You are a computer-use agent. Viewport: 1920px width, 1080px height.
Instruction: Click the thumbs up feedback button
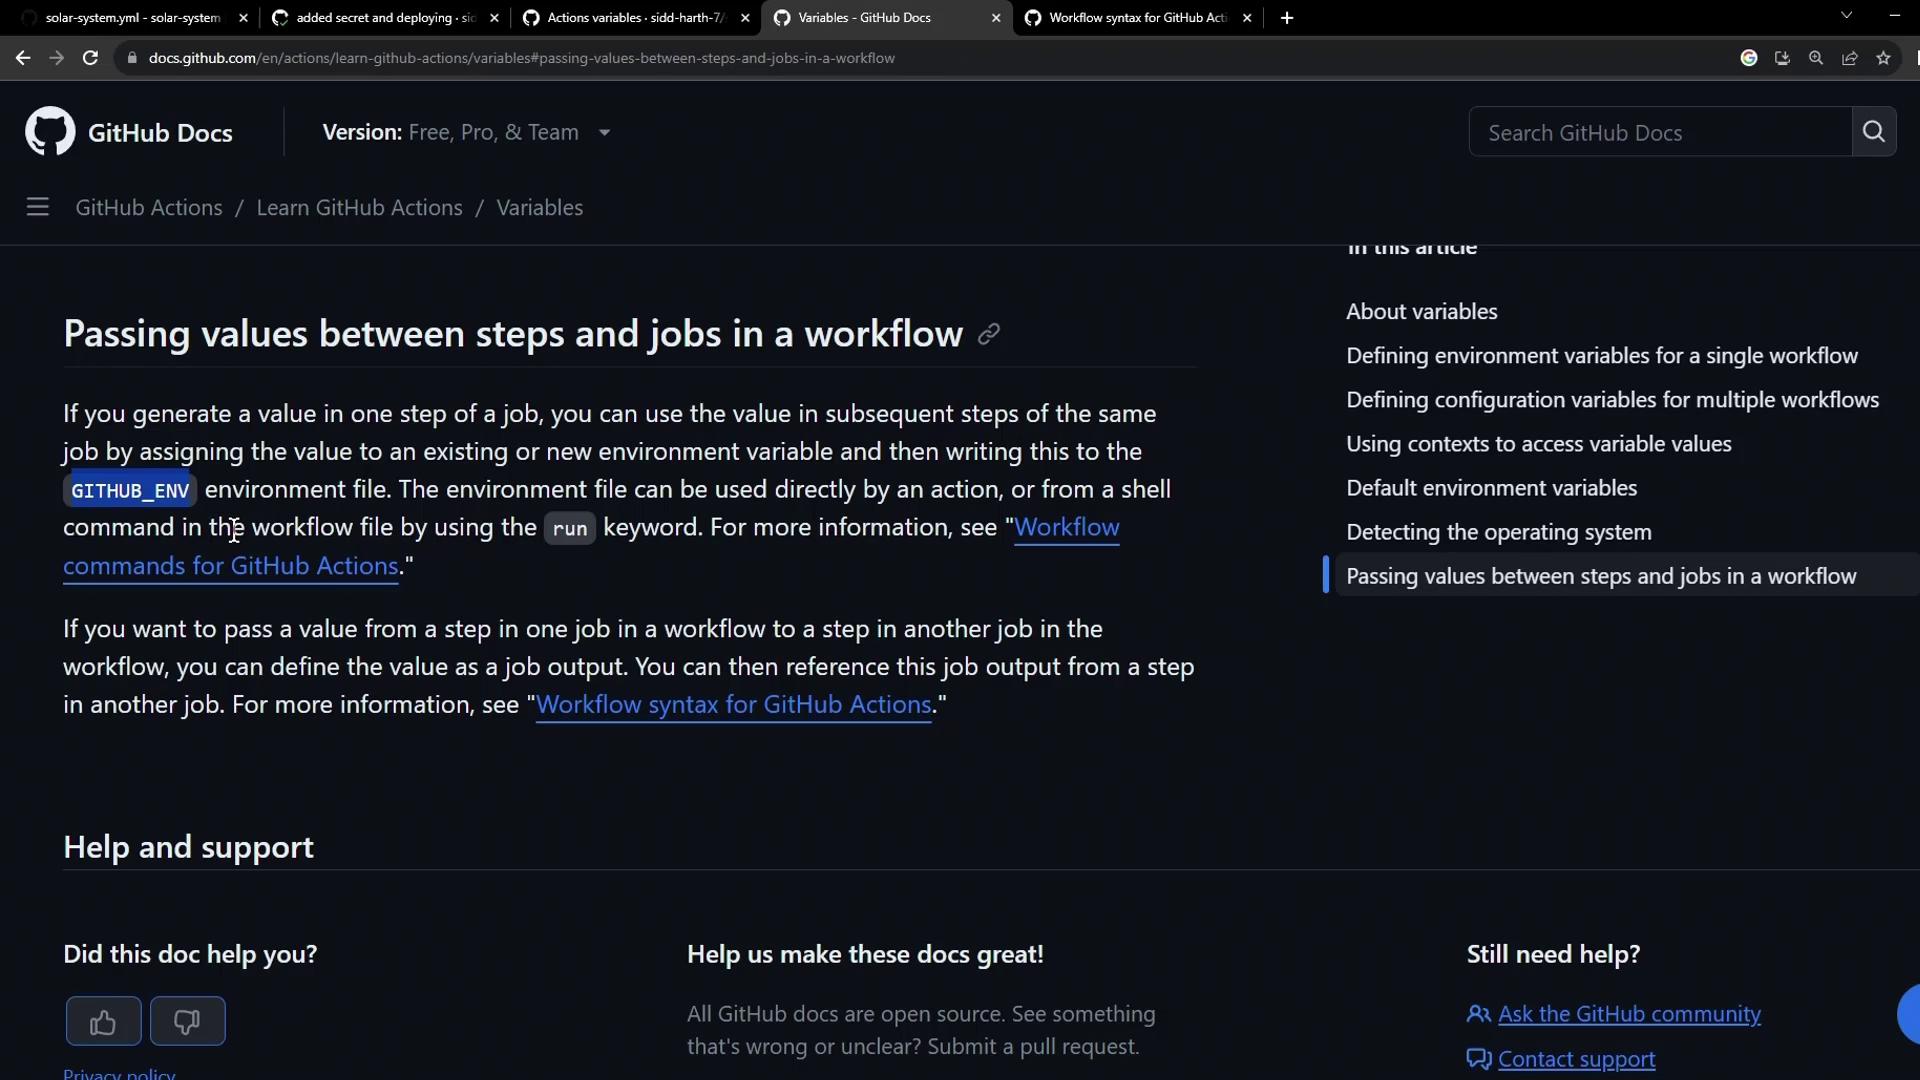tap(103, 1021)
